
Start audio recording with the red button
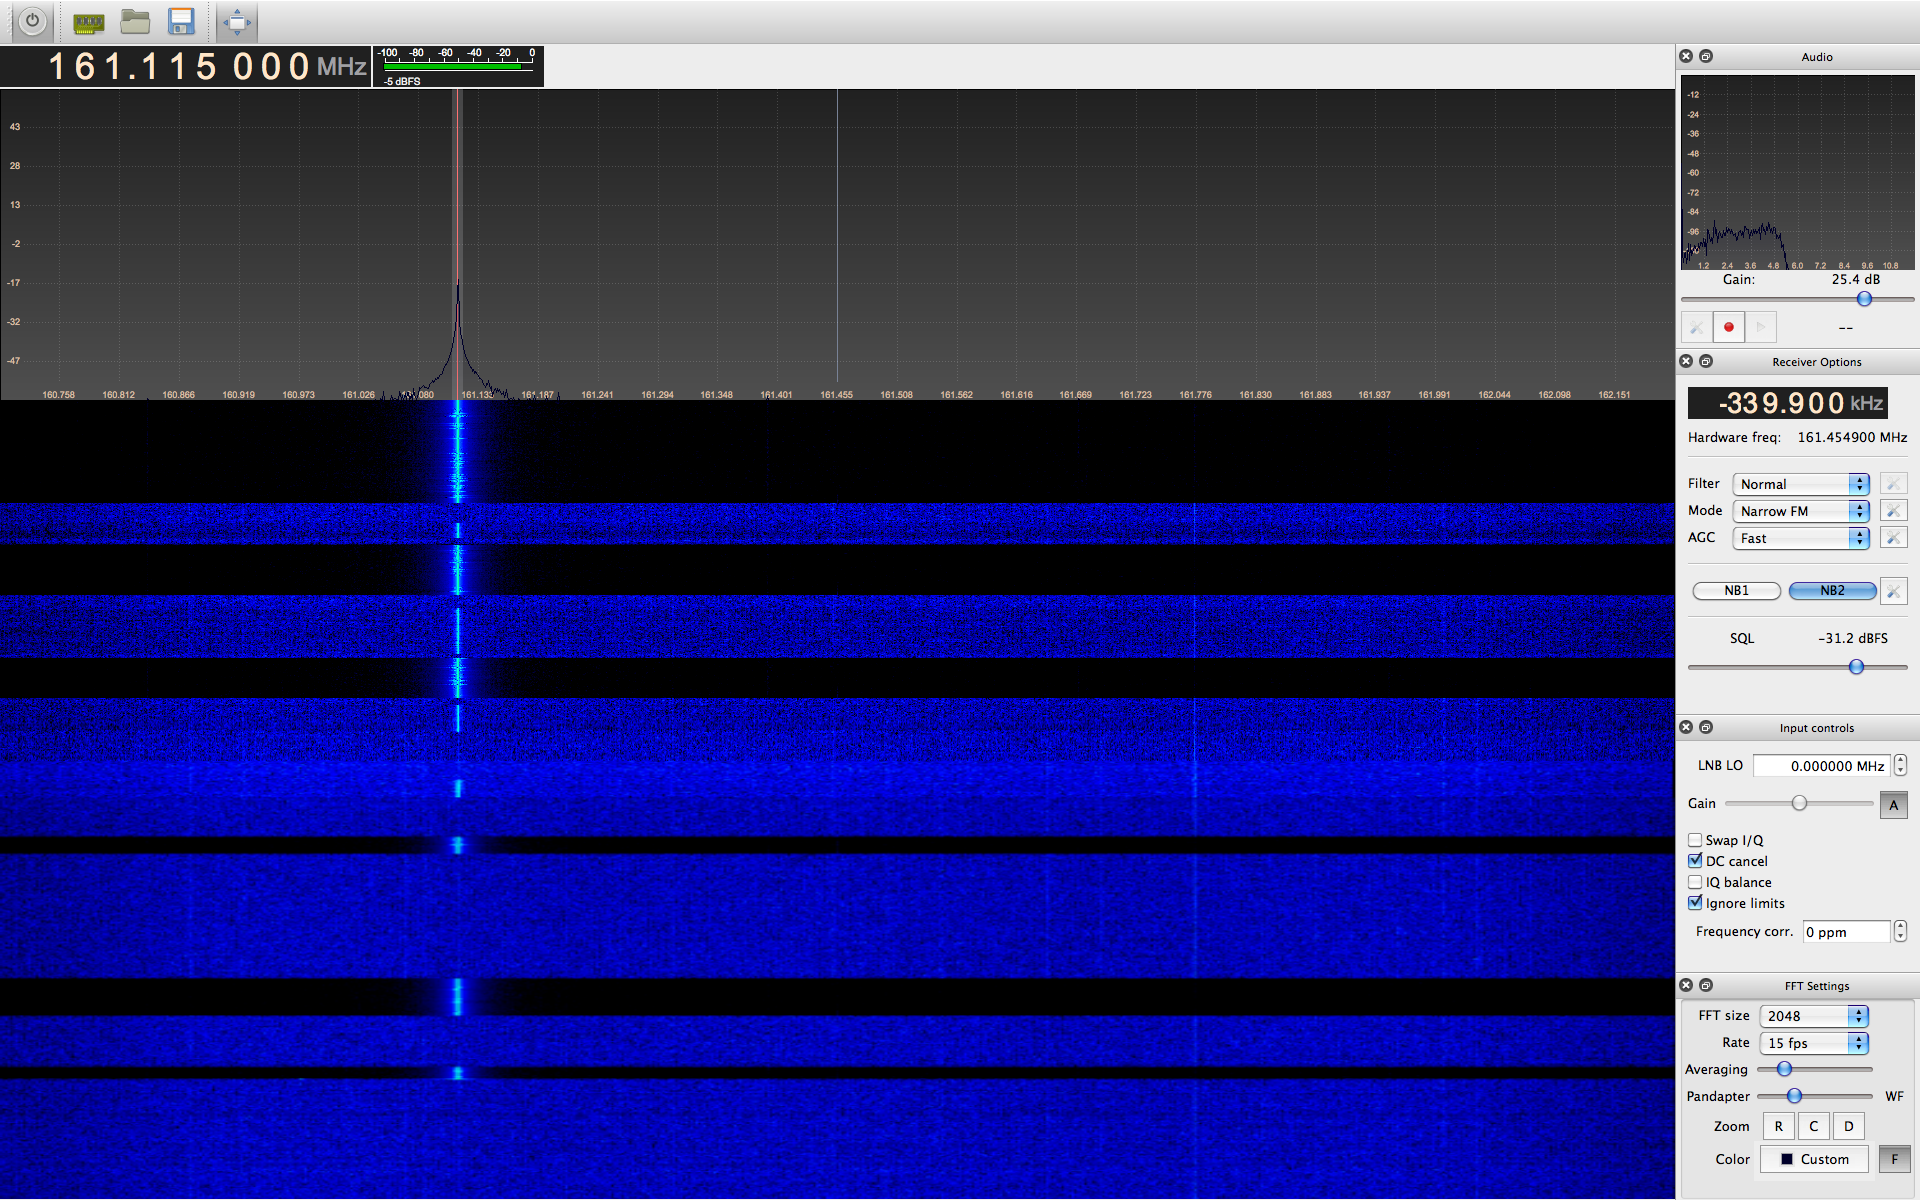[1728, 327]
